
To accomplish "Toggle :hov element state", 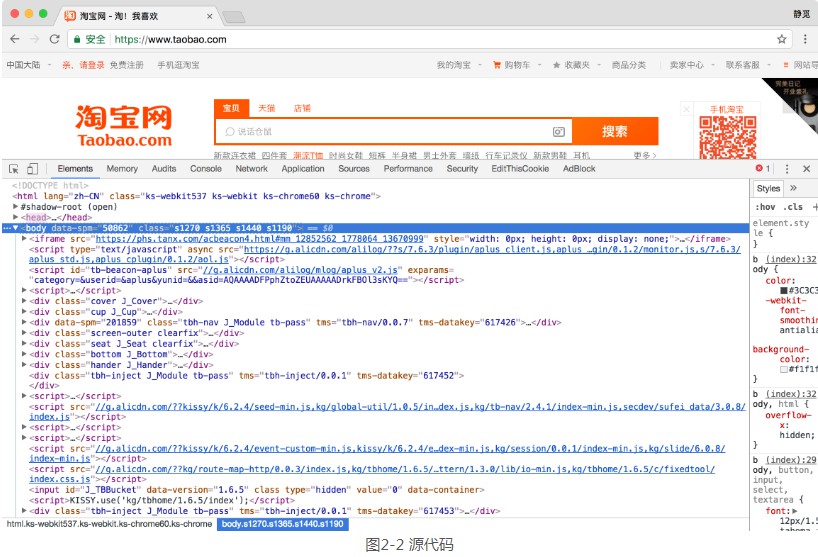I will [765, 207].
